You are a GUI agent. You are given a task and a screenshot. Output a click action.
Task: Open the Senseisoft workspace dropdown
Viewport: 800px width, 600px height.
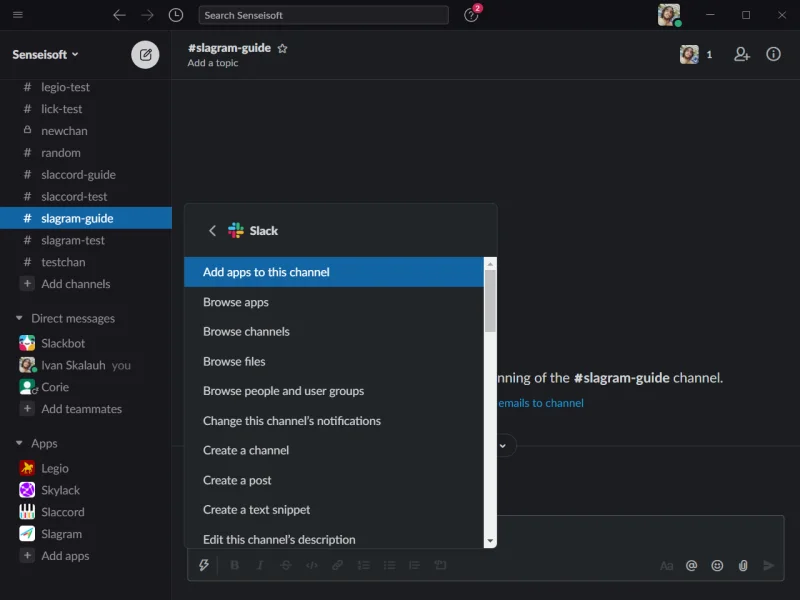(45, 55)
